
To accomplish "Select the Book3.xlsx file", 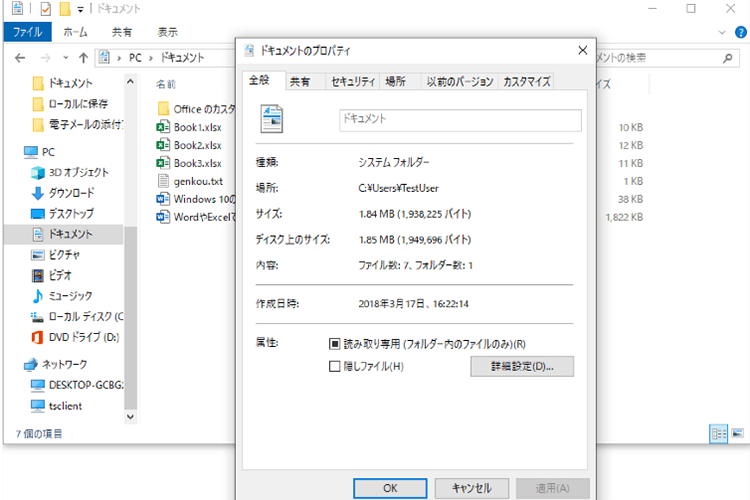I will 189,163.
